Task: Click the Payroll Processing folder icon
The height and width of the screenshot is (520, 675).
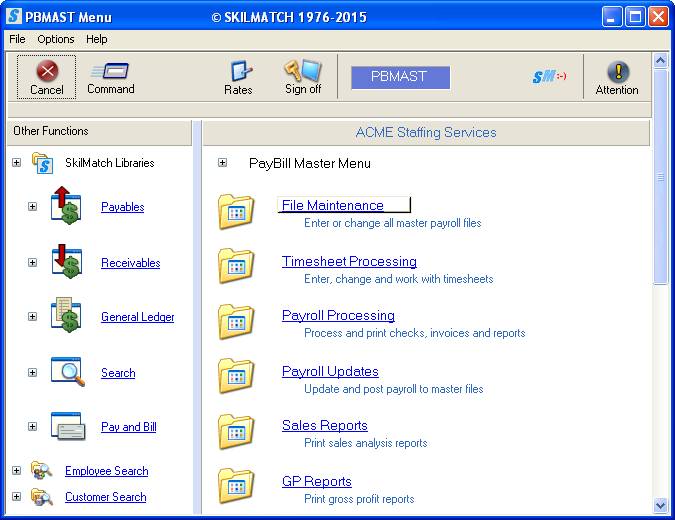Action: tap(236, 322)
